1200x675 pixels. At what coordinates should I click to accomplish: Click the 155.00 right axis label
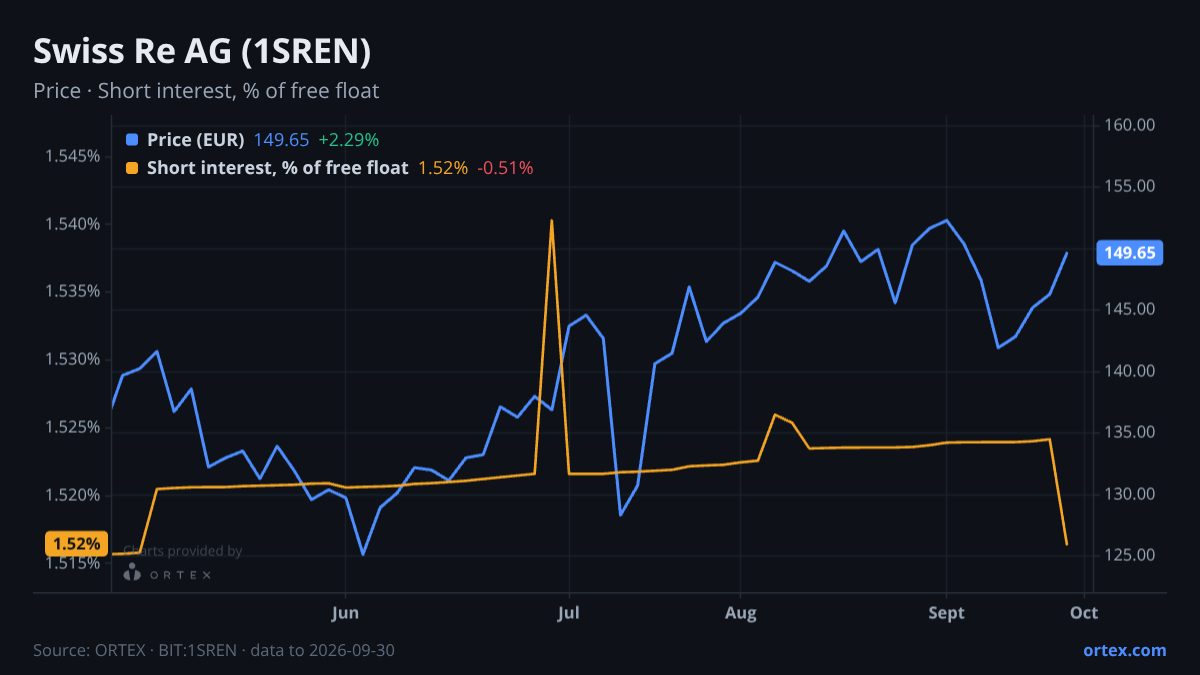[x=1130, y=186]
